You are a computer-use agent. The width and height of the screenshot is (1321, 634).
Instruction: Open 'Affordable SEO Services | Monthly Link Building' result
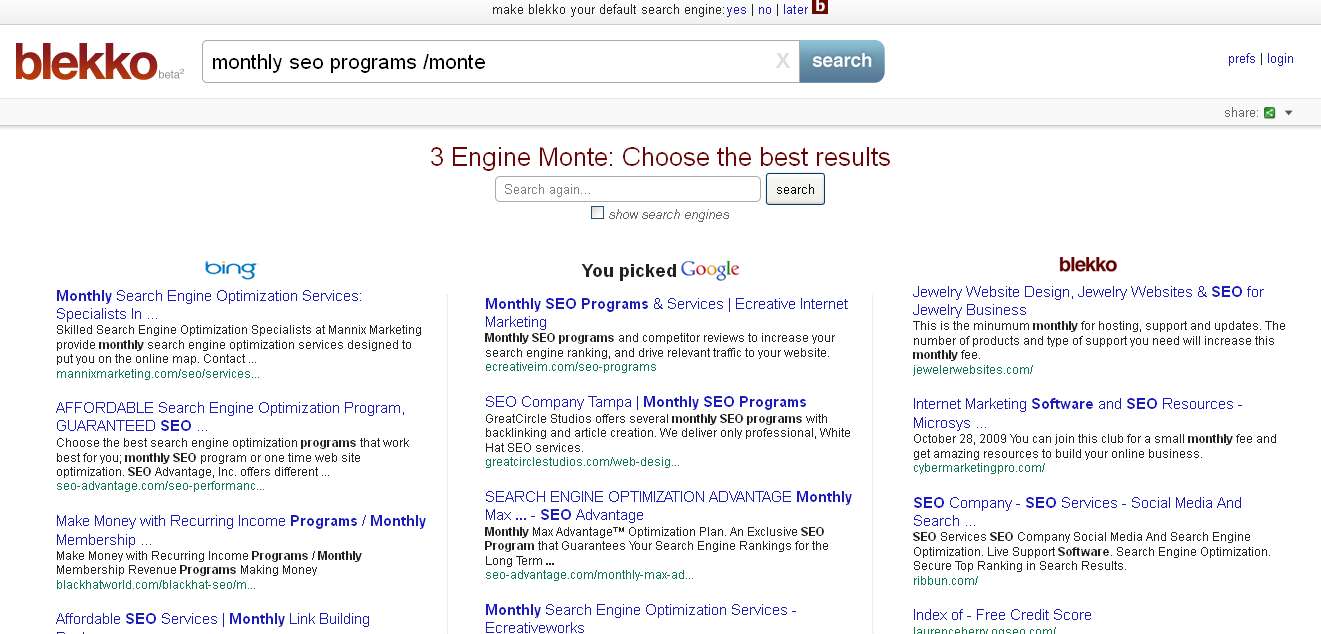tap(213, 619)
